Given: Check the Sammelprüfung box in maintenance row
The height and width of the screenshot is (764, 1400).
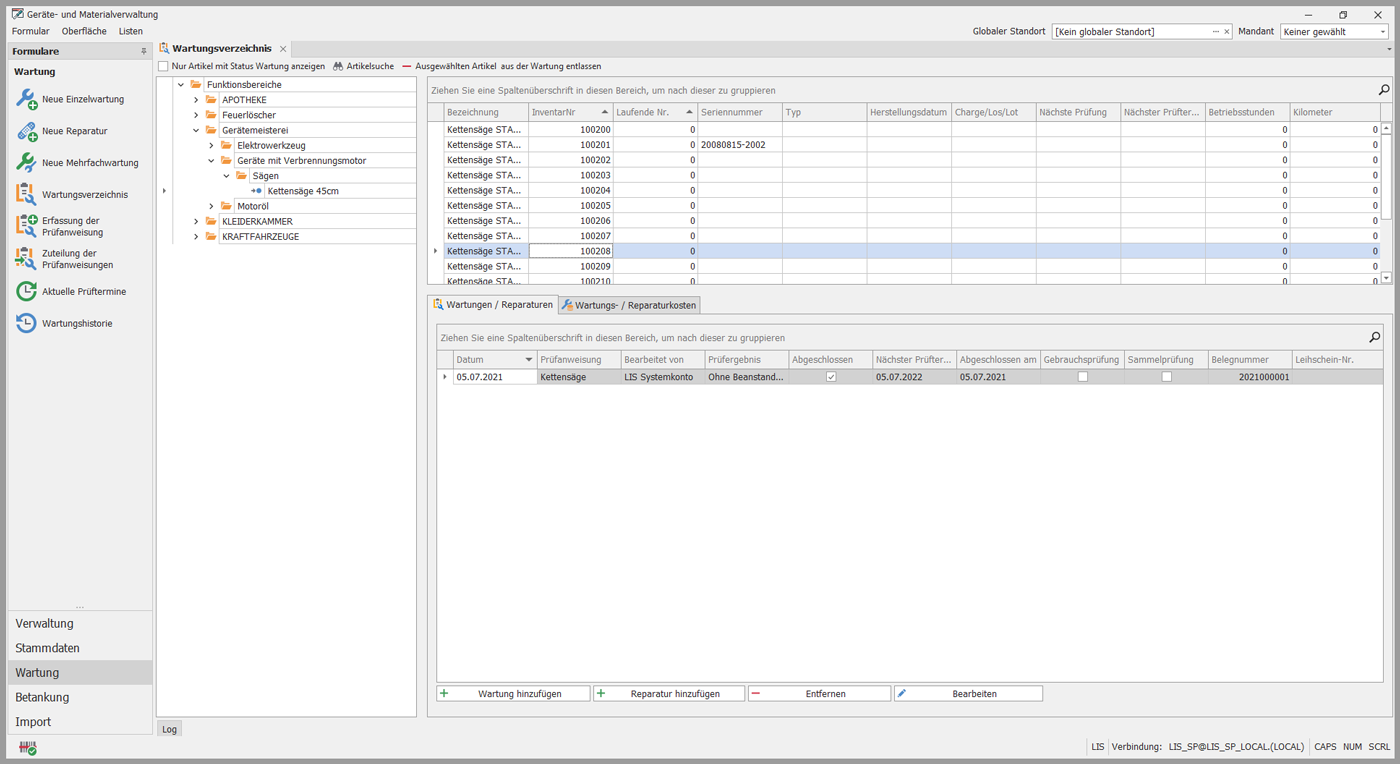Looking at the screenshot, I should tap(1166, 377).
